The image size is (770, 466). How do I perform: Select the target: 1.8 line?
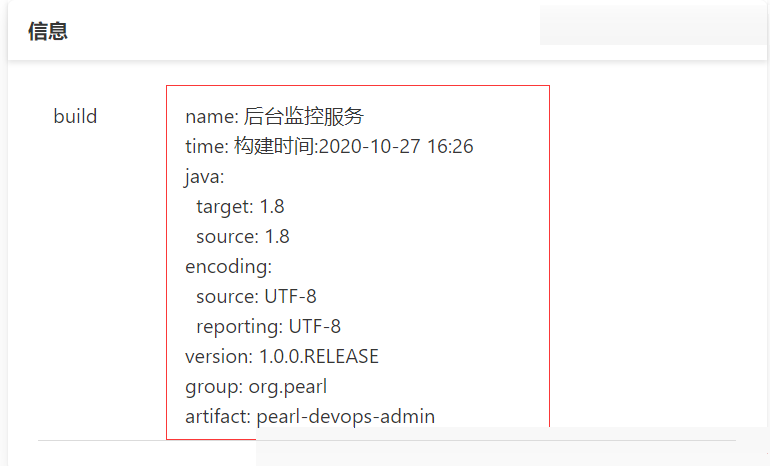(x=240, y=207)
